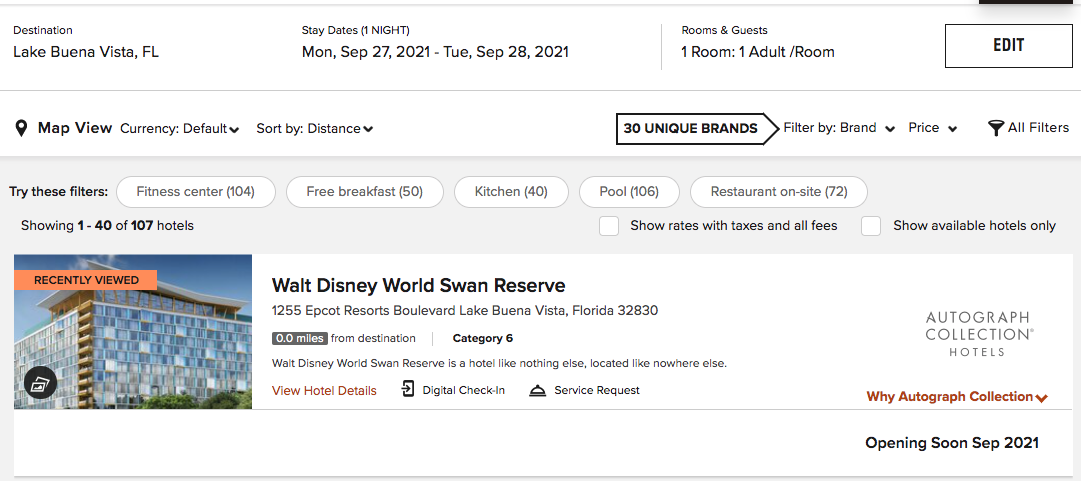Expand the Filter by: Brand dropdown
Viewport: 1081px width, 481px height.
click(838, 128)
